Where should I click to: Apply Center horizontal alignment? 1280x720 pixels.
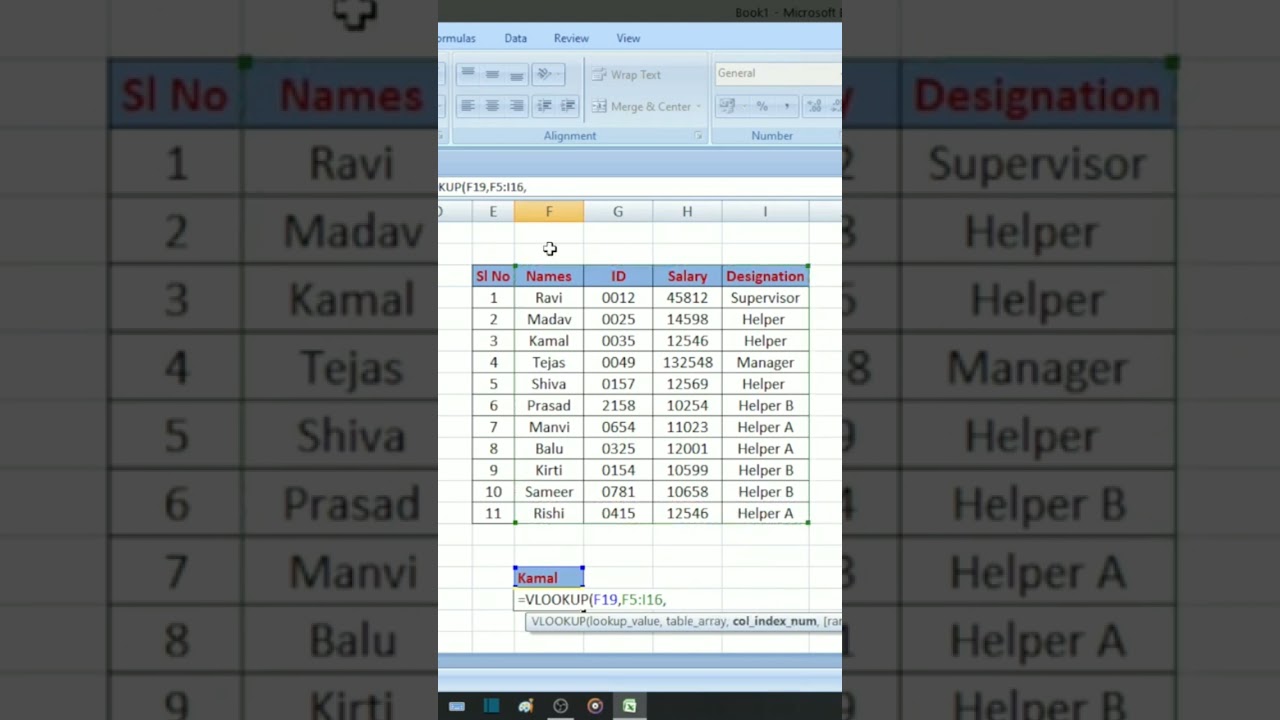pos(492,106)
